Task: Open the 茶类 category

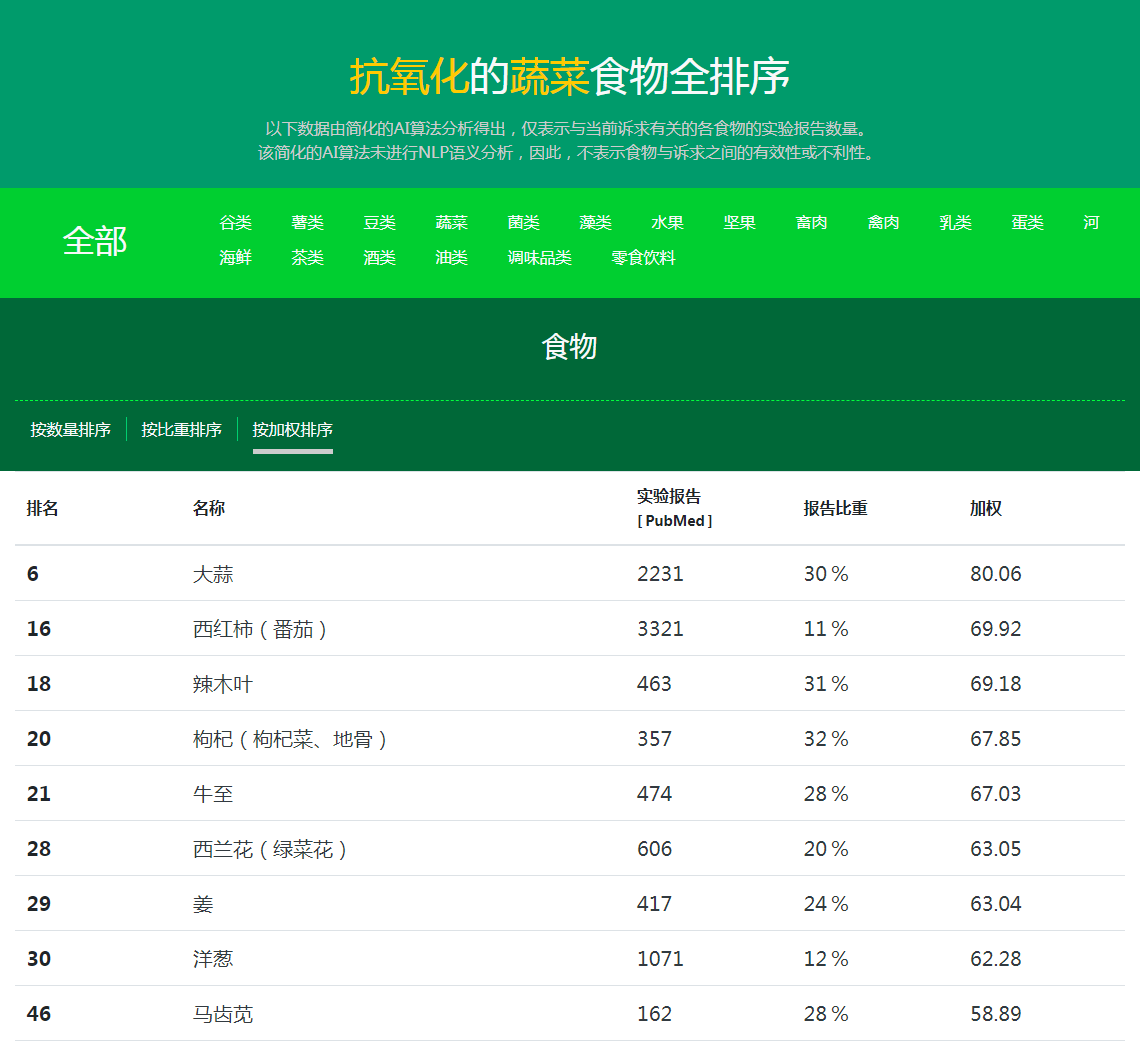Action: [x=307, y=258]
